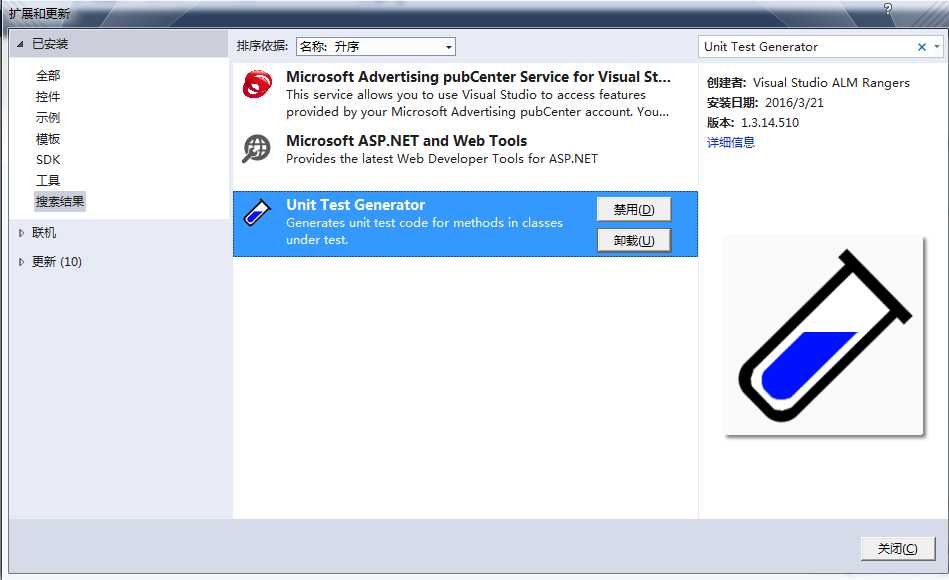Close the dialog with 关闭(C) button
Viewport: 949px width, 580px height.
tap(898, 549)
